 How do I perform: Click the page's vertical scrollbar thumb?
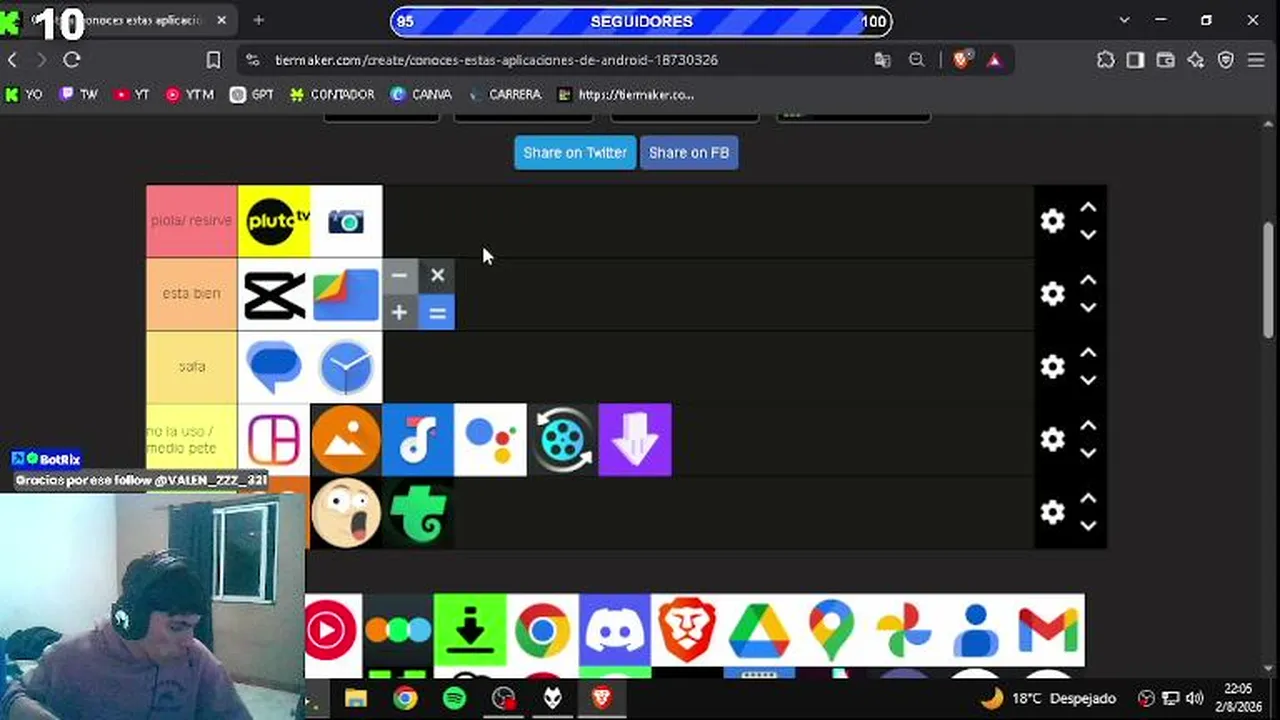[x=1270, y=280]
